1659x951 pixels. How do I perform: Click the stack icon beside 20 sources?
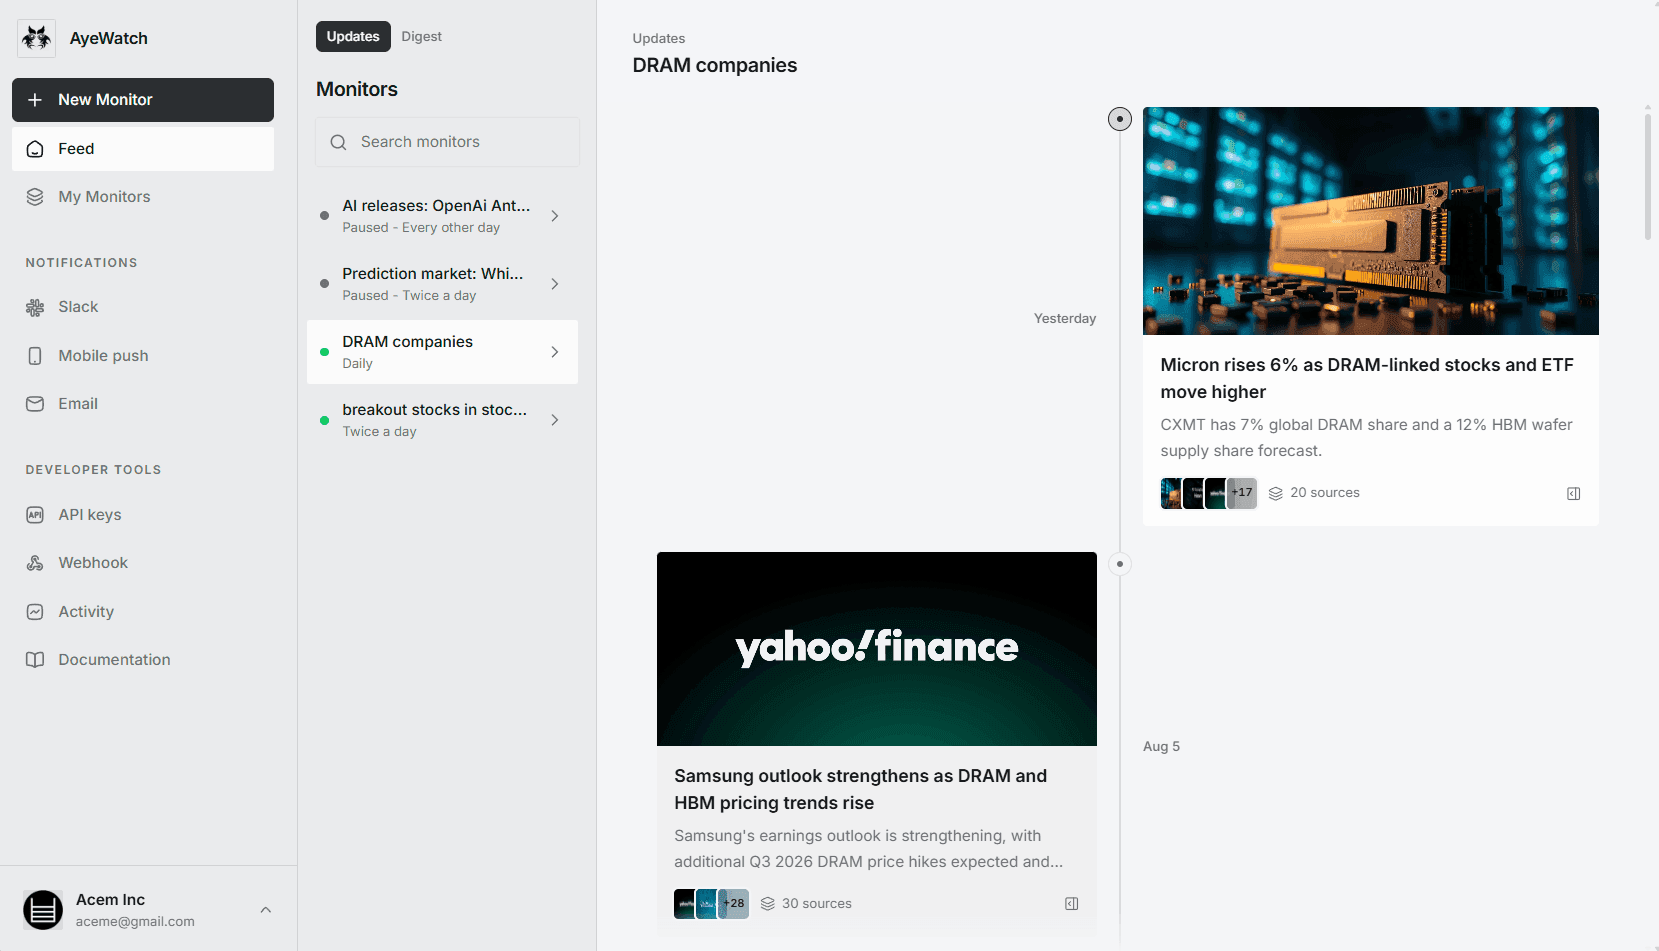click(x=1276, y=493)
